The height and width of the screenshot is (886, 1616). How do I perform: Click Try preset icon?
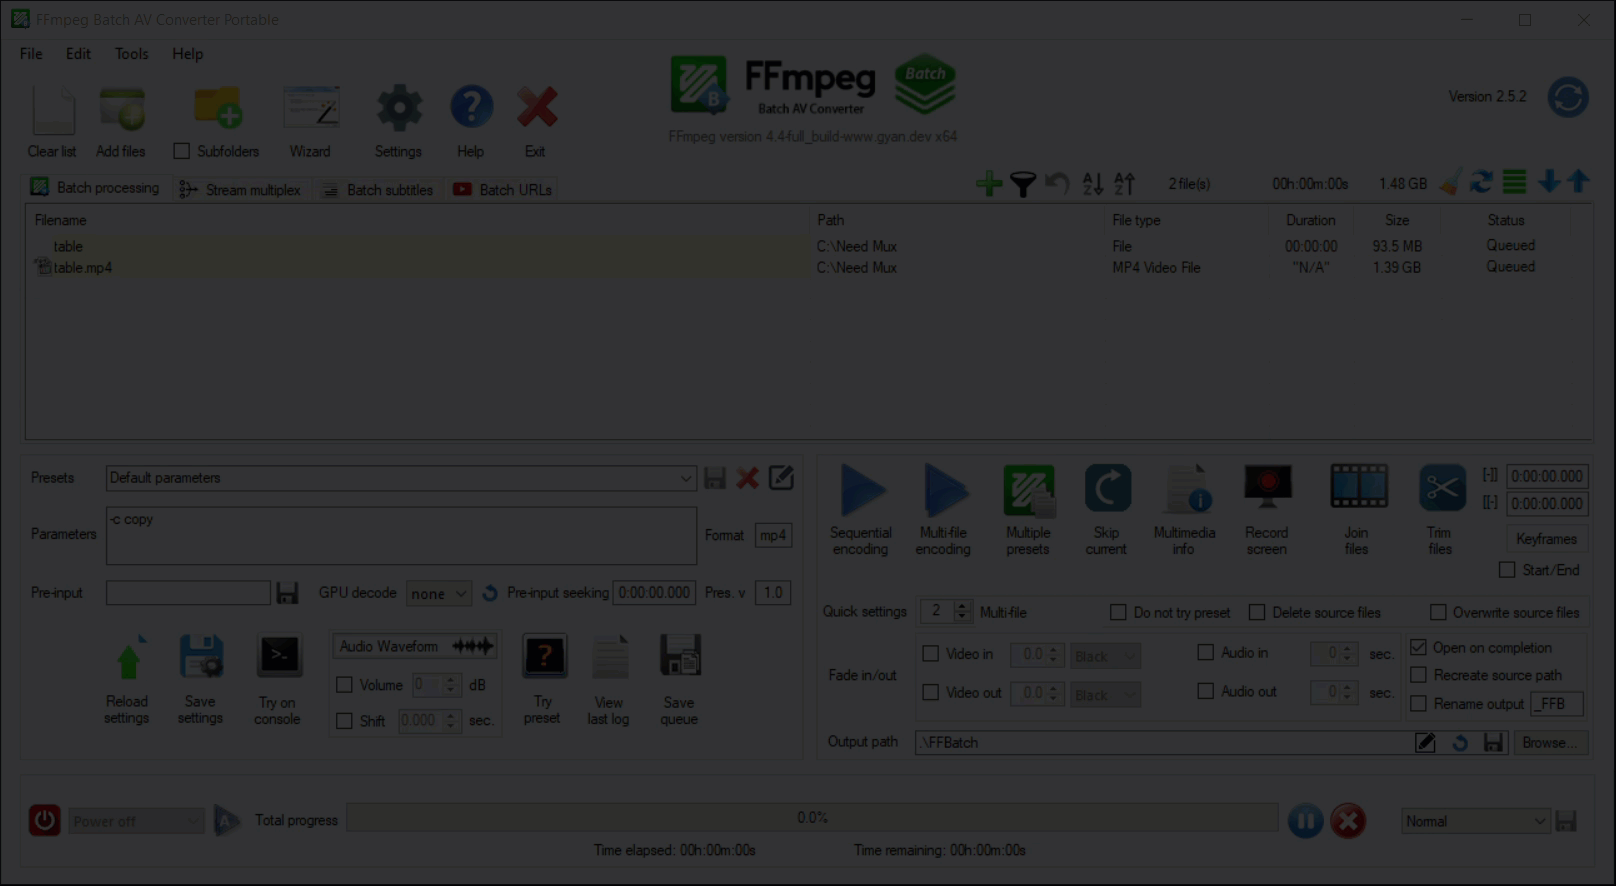point(544,657)
